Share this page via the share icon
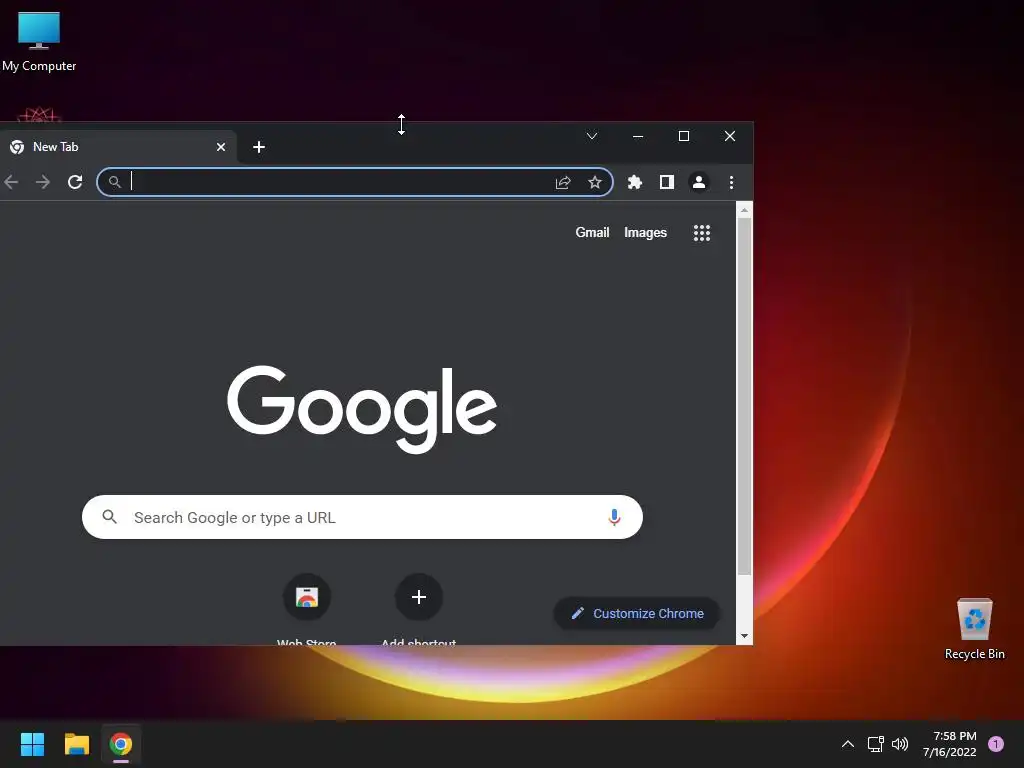This screenshot has width=1024, height=768. [563, 182]
